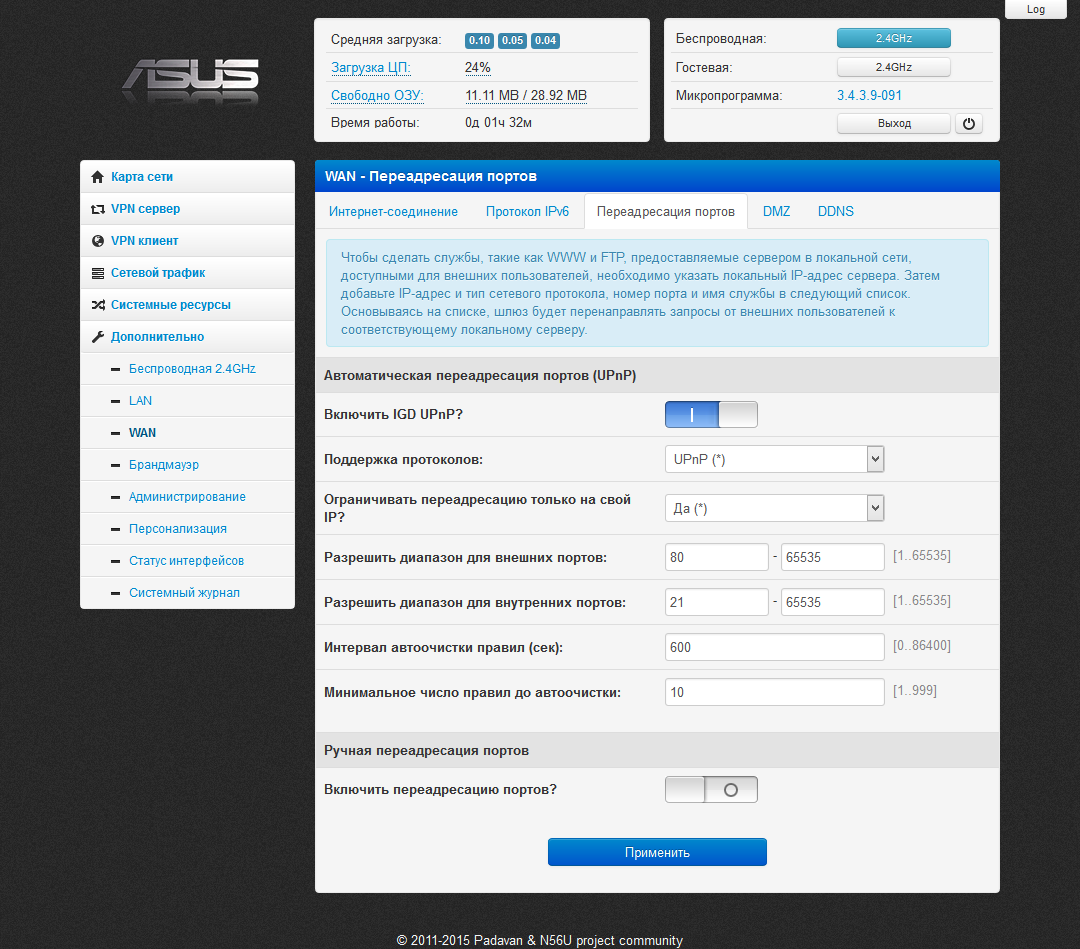Select WAN submenu item

tap(143, 433)
